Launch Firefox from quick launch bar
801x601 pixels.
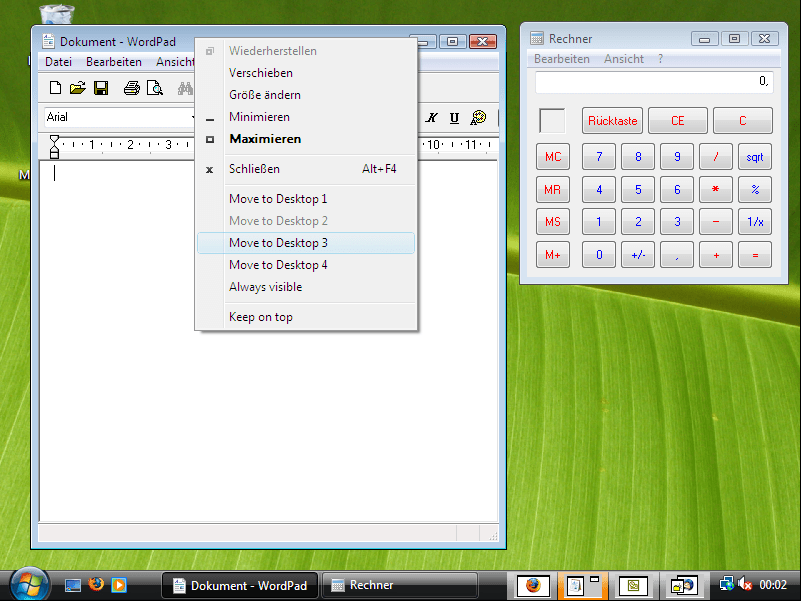[96, 584]
